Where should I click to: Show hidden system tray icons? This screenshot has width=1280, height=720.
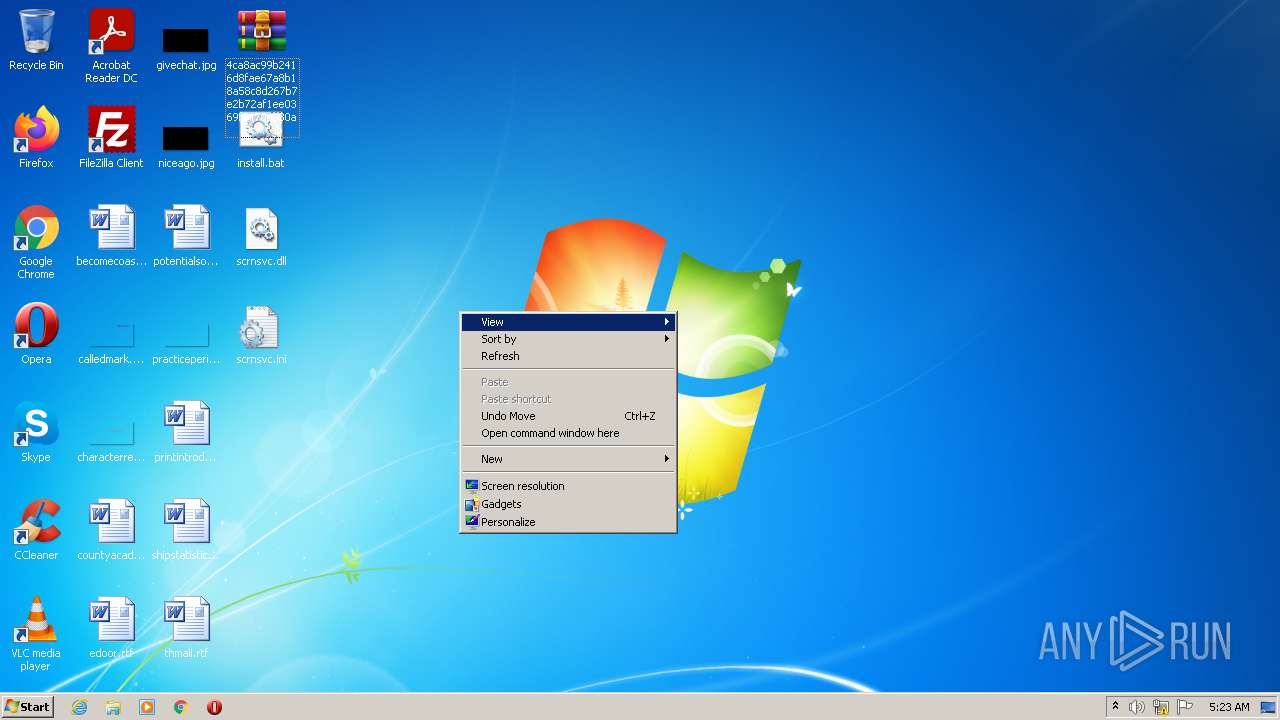tap(1115, 707)
